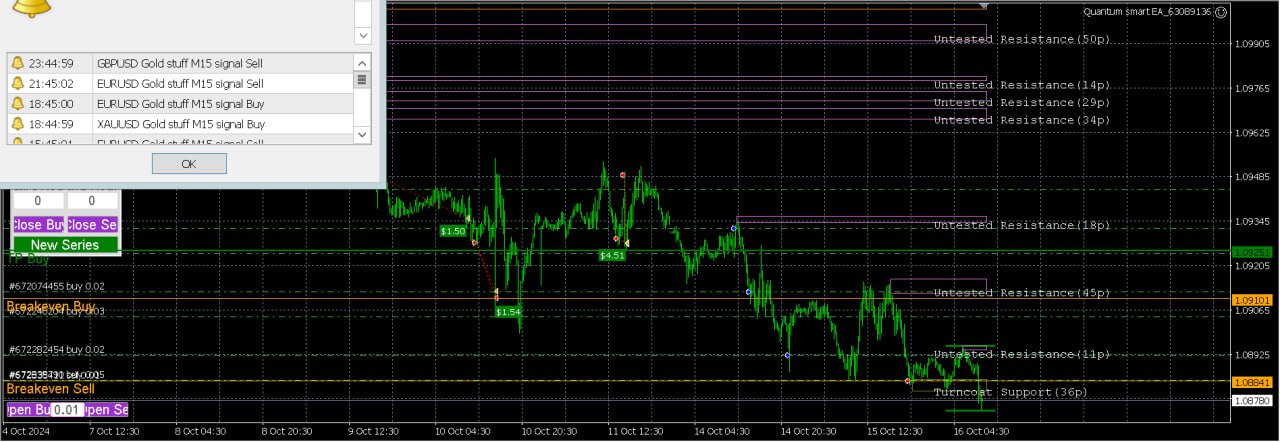This screenshot has height=442, width=1280.
Task: Select the 18:45:00 EURUSD signal Buy row
Action: click(x=181, y=103)
